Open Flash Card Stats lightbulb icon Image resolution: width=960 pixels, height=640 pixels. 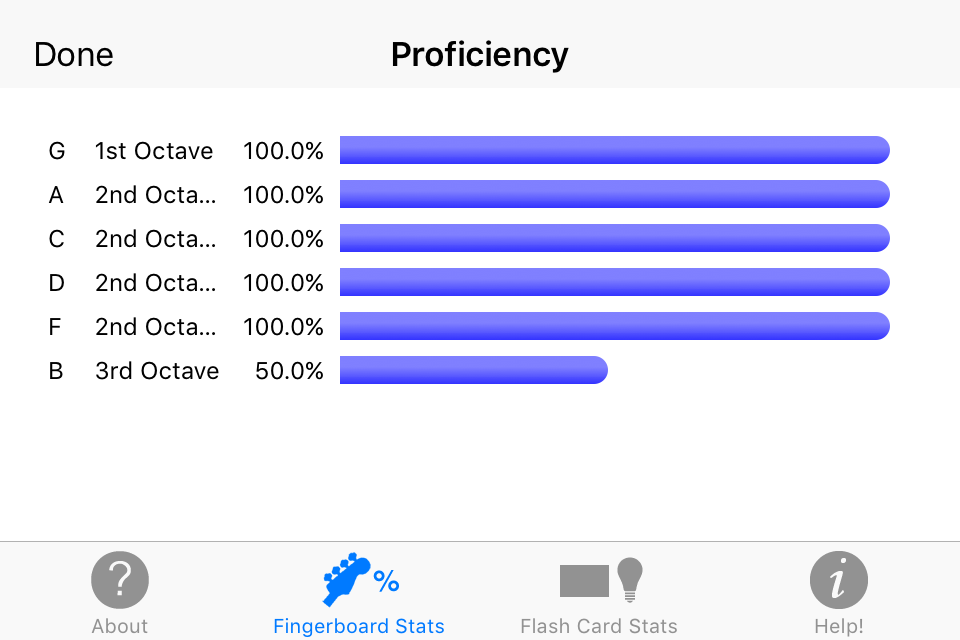point(629,579)
